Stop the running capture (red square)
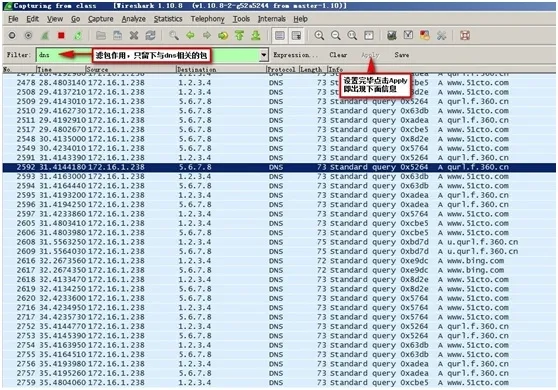558x390 pixels. pos(61,36)
